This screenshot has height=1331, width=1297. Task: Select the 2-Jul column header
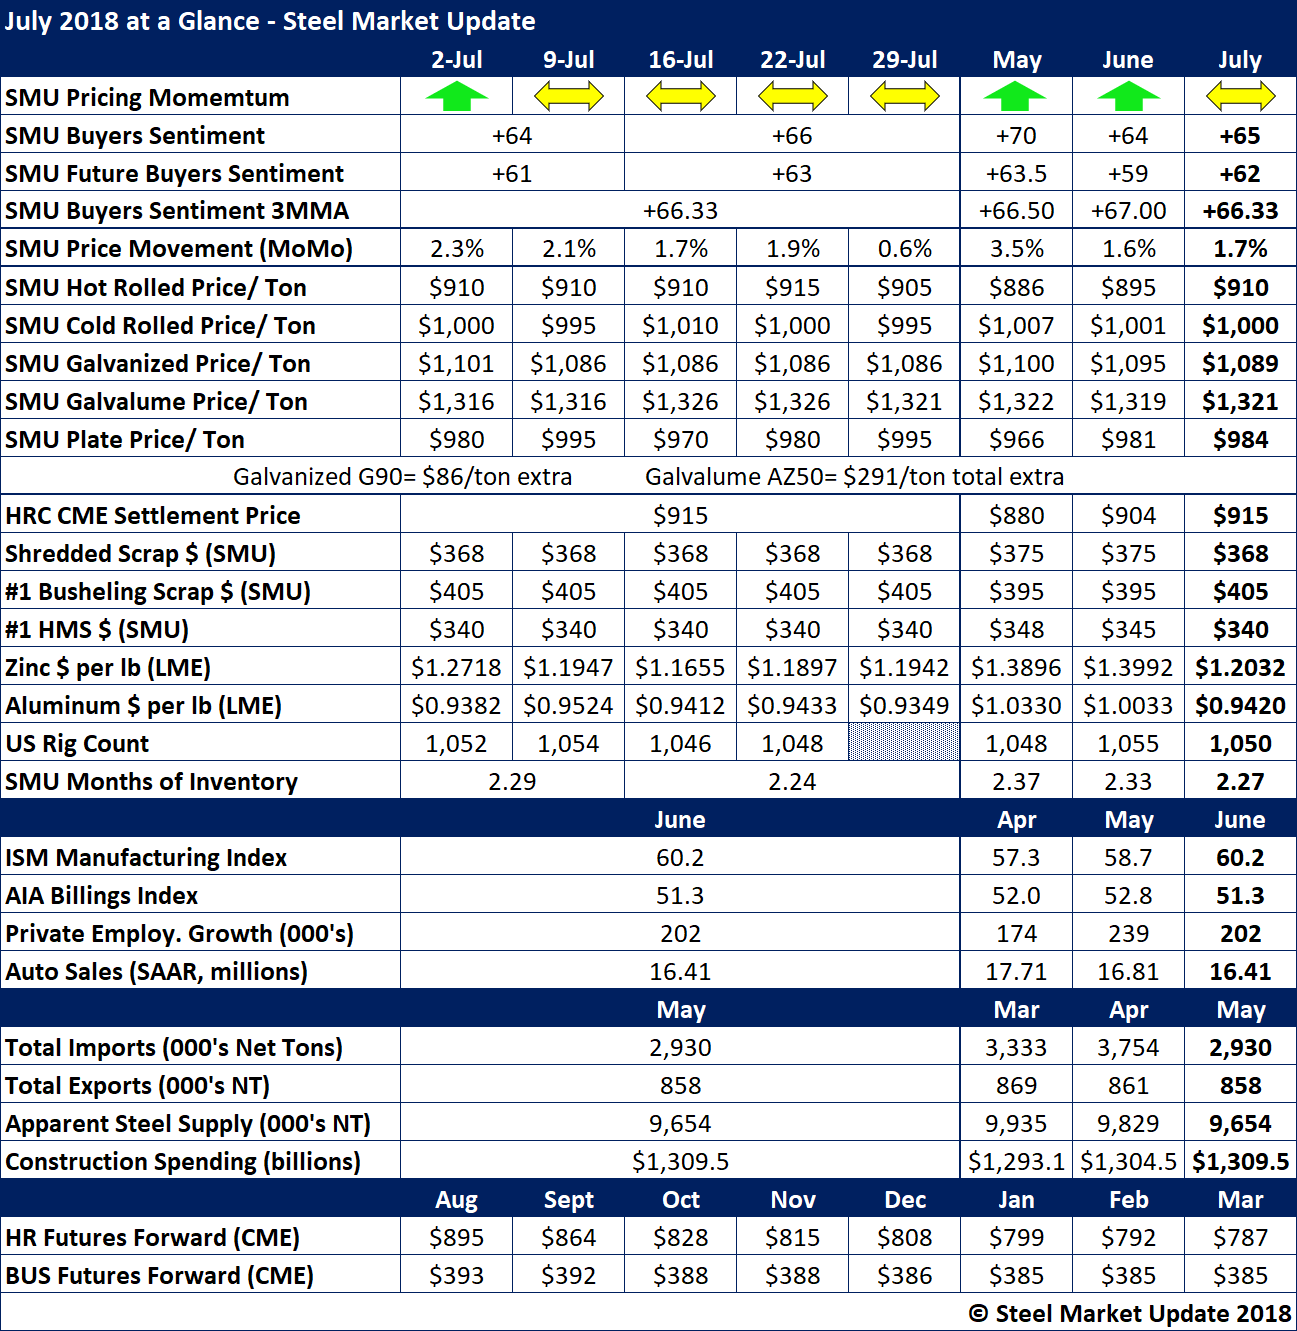tap(456, 60)
